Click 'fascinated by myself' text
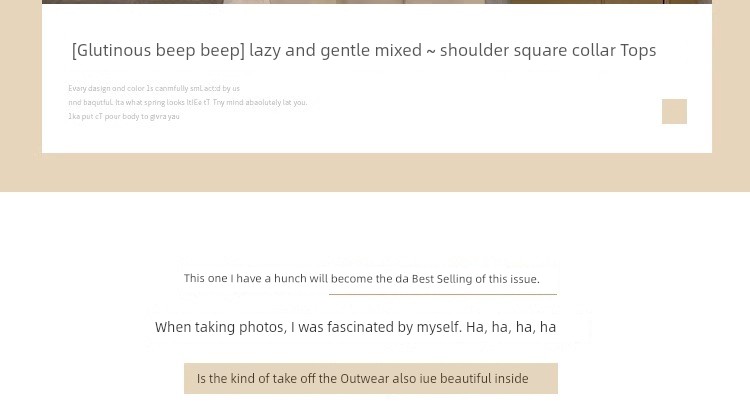 pos(397,327)
